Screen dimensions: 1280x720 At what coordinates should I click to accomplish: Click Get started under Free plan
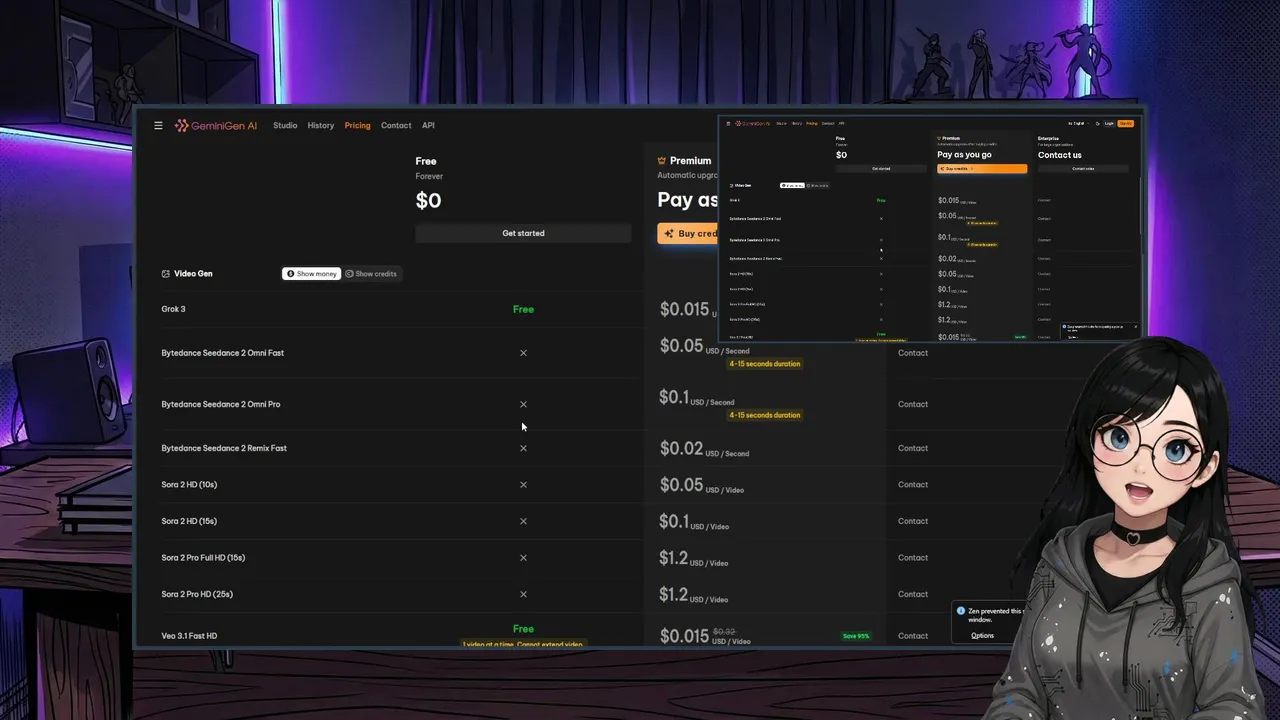(x=523, y=233)
